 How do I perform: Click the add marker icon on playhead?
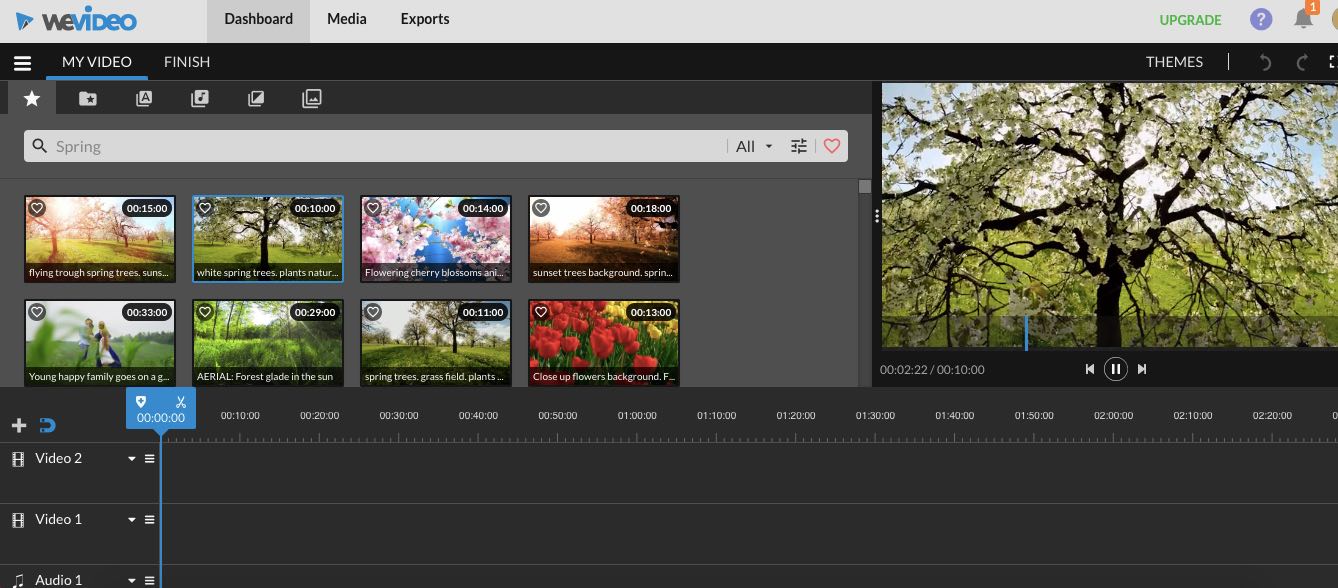point(141,402)
